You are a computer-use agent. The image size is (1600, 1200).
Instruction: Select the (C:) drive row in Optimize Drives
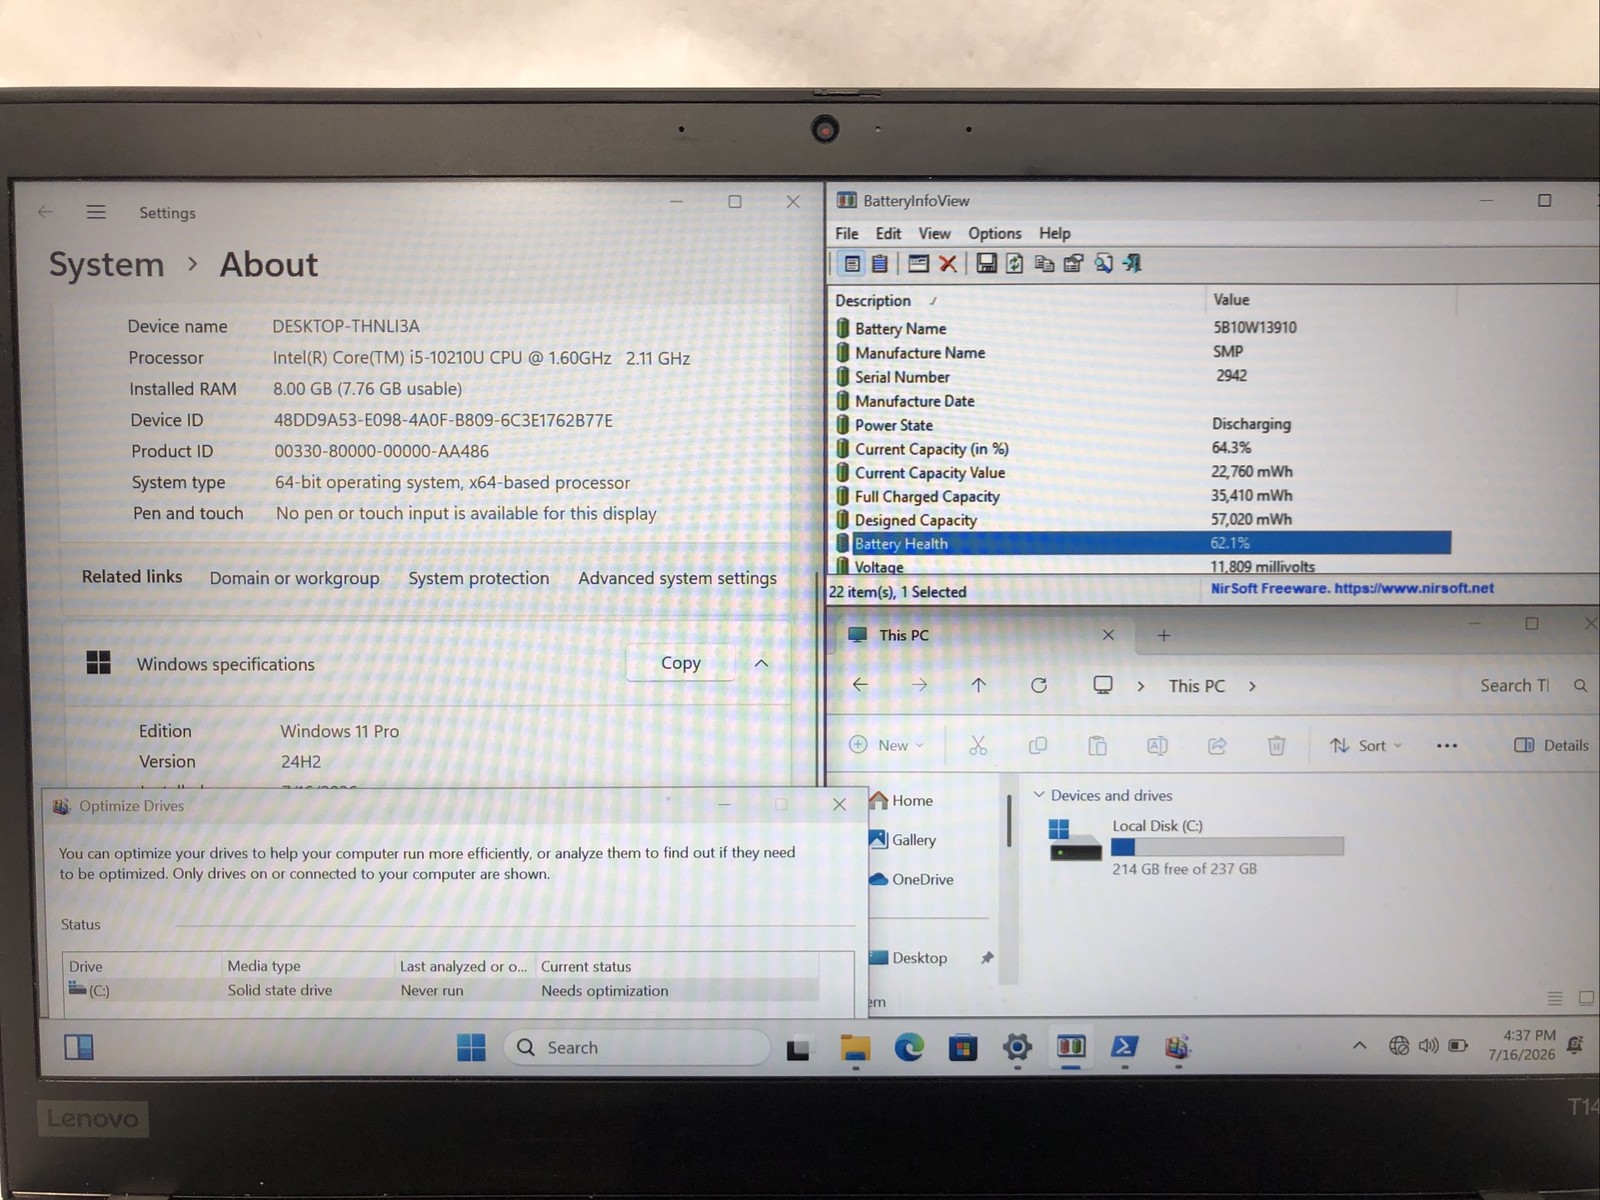(x=442, y=990)
